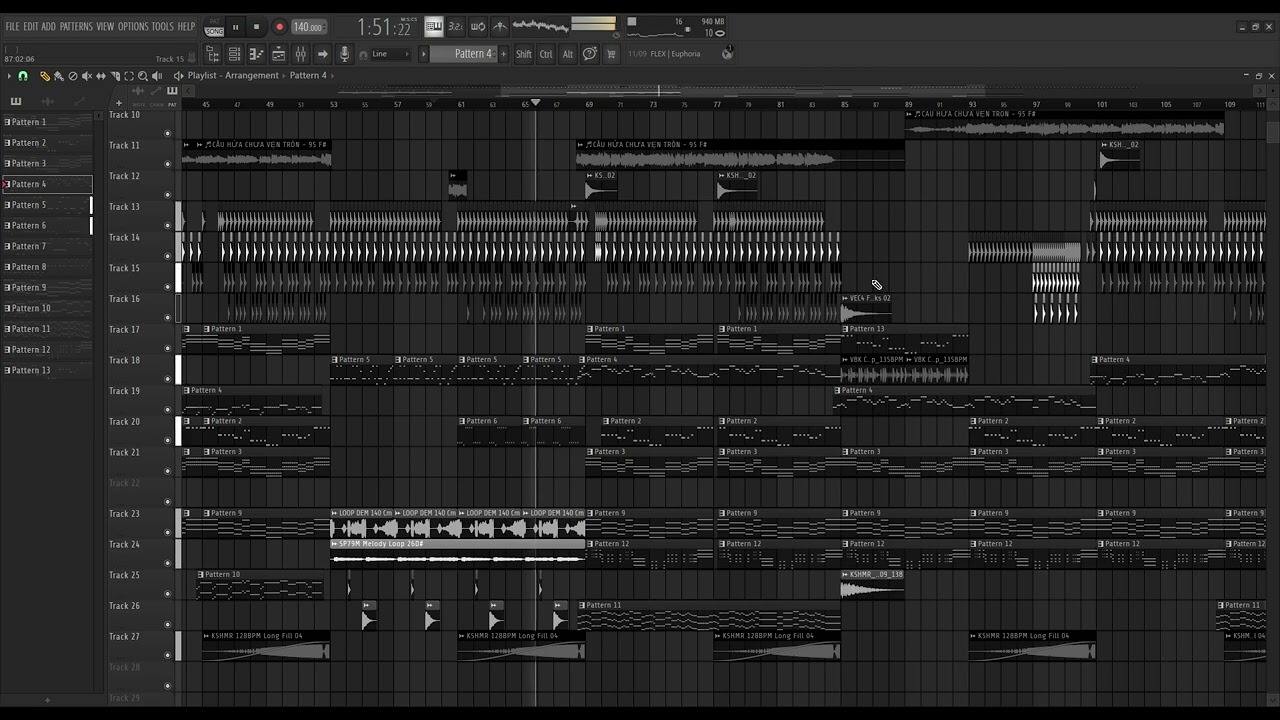The height and width of the screenshot is (720, 1280).
Task: Toggle typing keyboard to piano icon
Action: point(434,27)
